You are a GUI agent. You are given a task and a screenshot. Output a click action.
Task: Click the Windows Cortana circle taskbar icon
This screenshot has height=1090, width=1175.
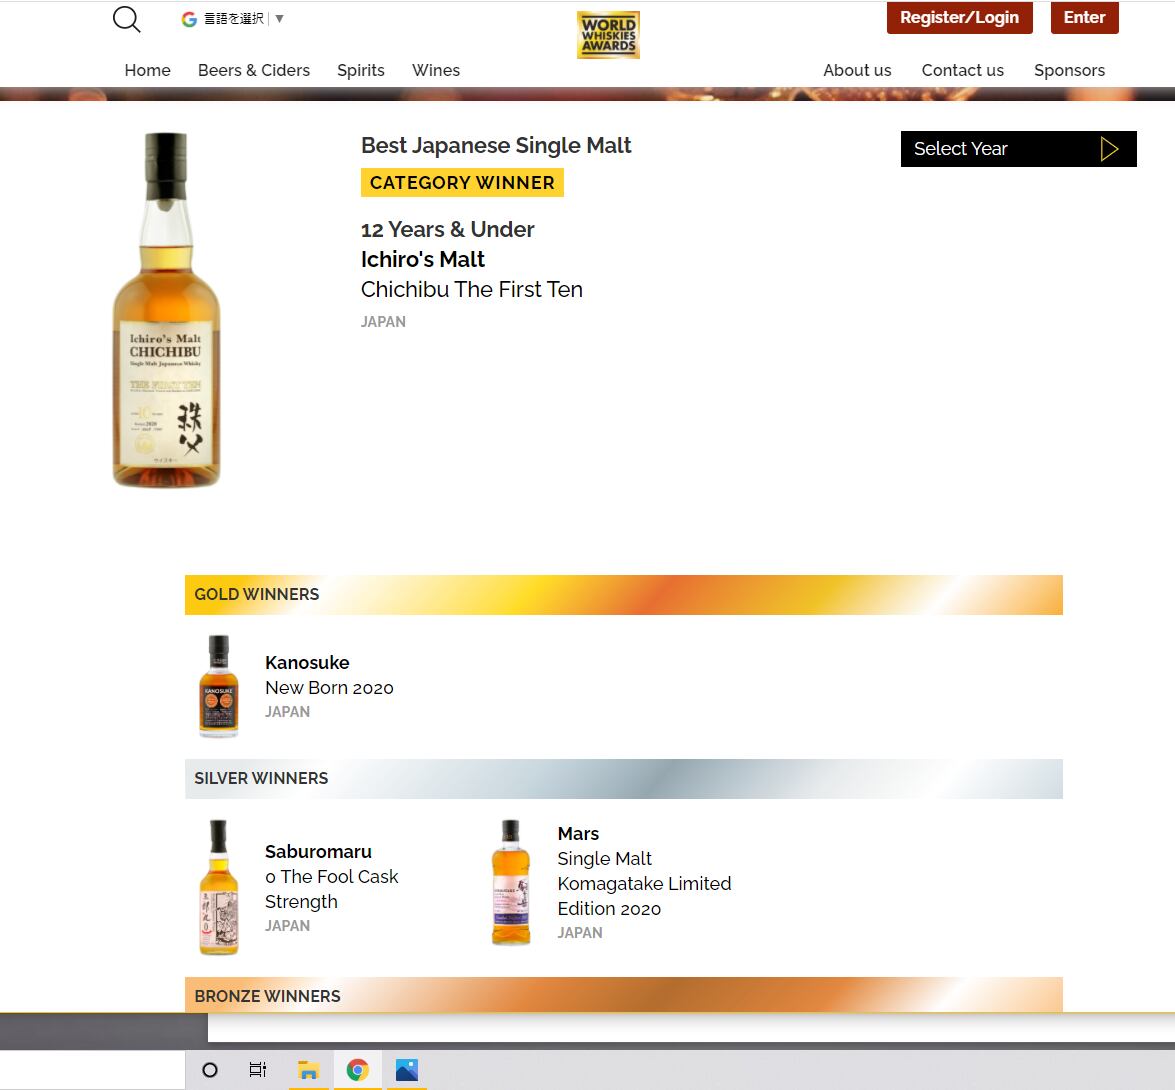[211, 1070]
